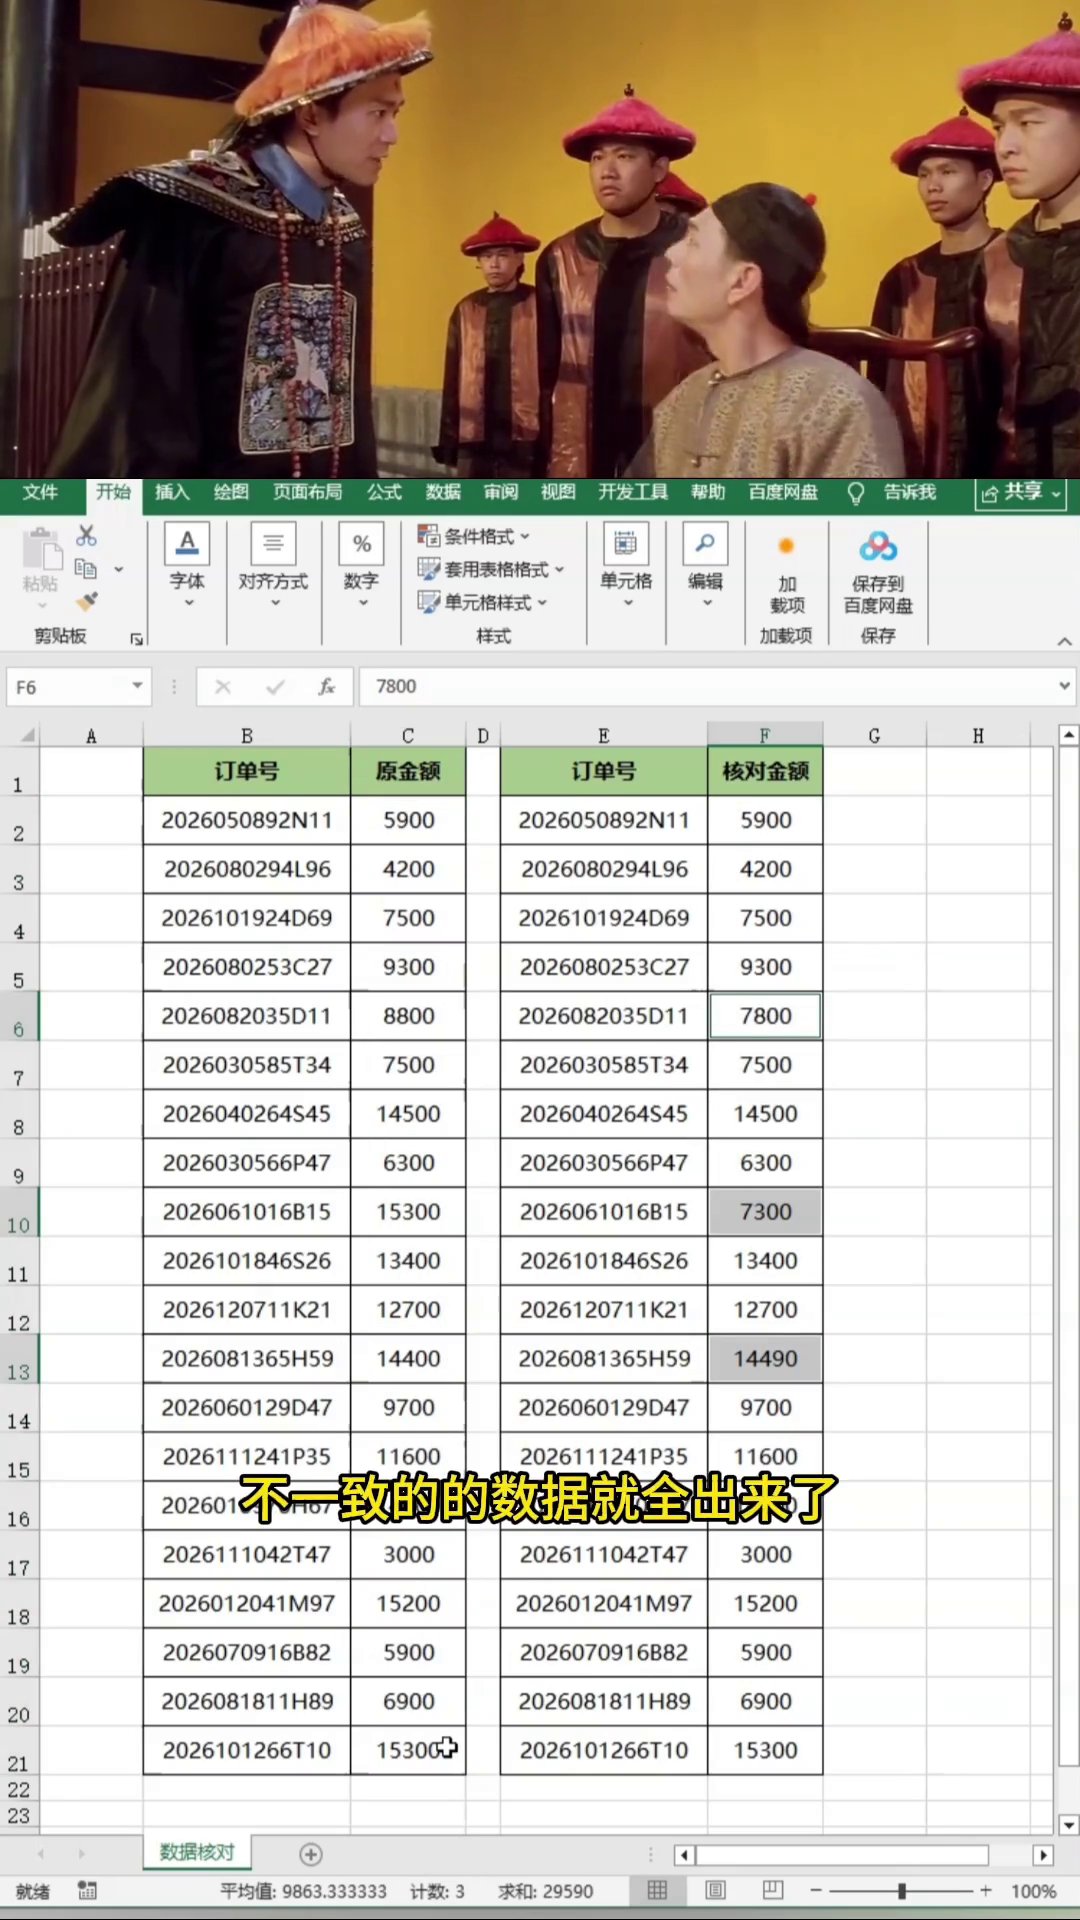Open the Name Box dropdown arrow
This screenshot has height=1920, width=1080.
coord(137,686)
